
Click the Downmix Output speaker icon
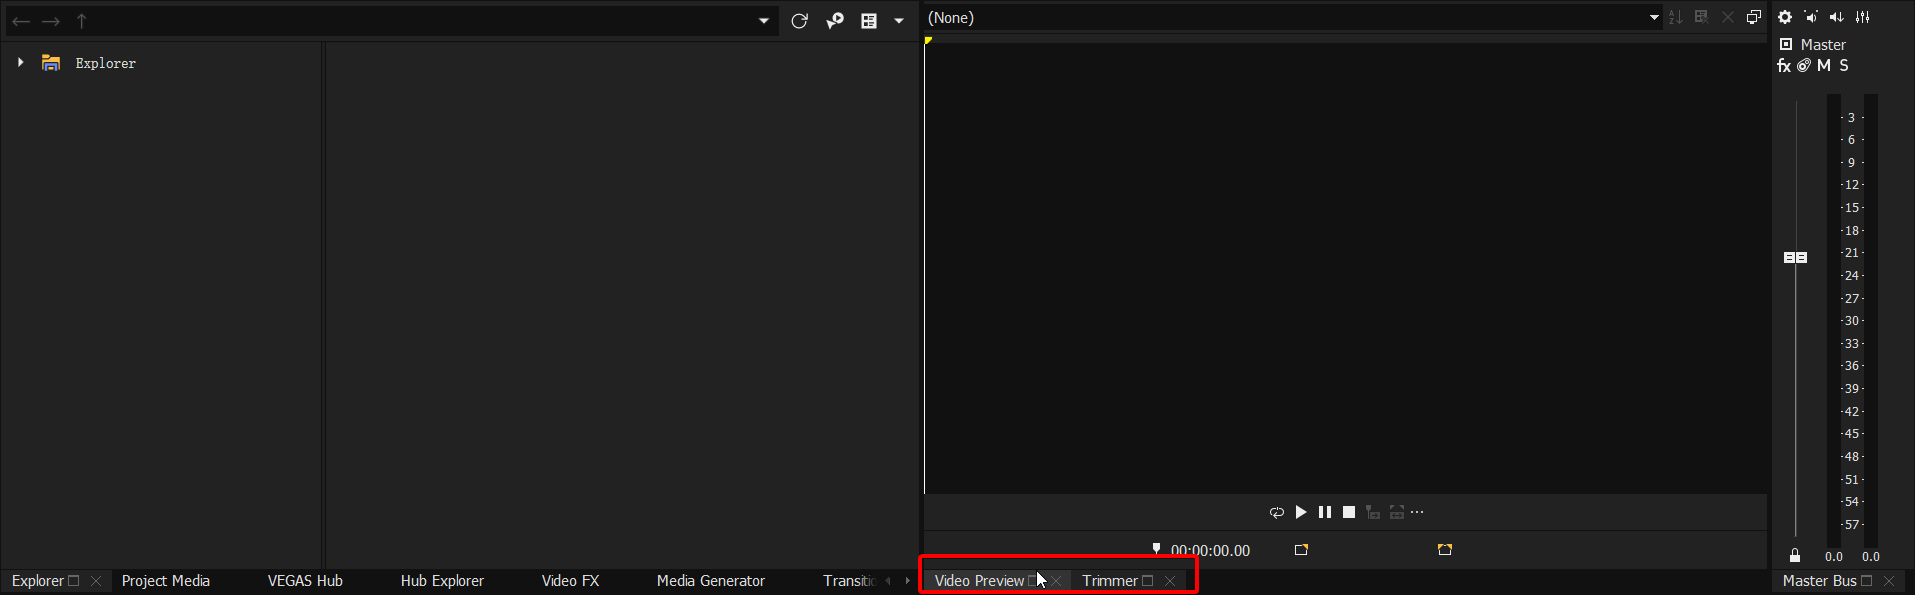click(x=1811, y=17)
